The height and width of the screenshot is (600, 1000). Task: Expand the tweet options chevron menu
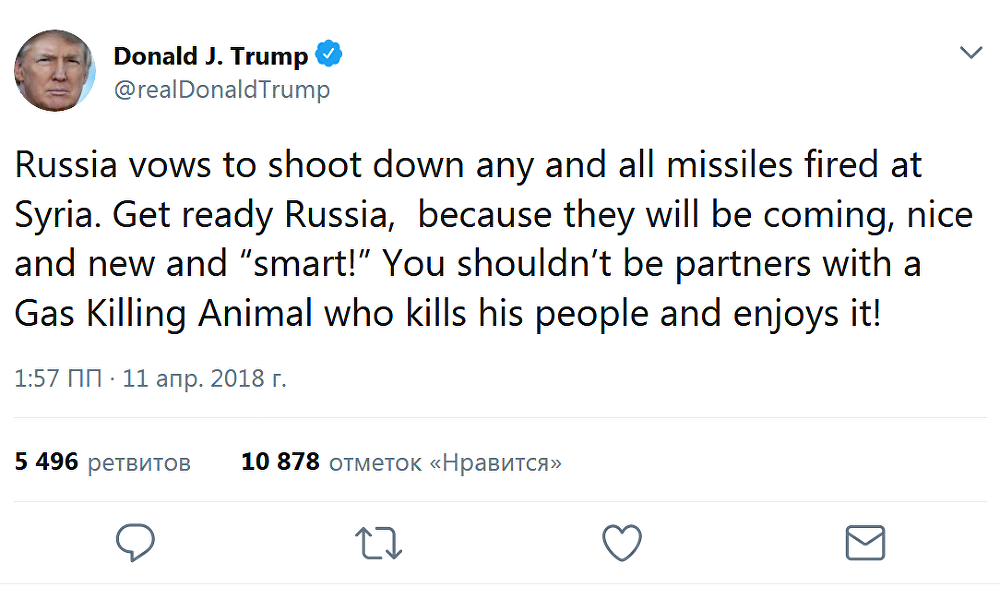970,53
